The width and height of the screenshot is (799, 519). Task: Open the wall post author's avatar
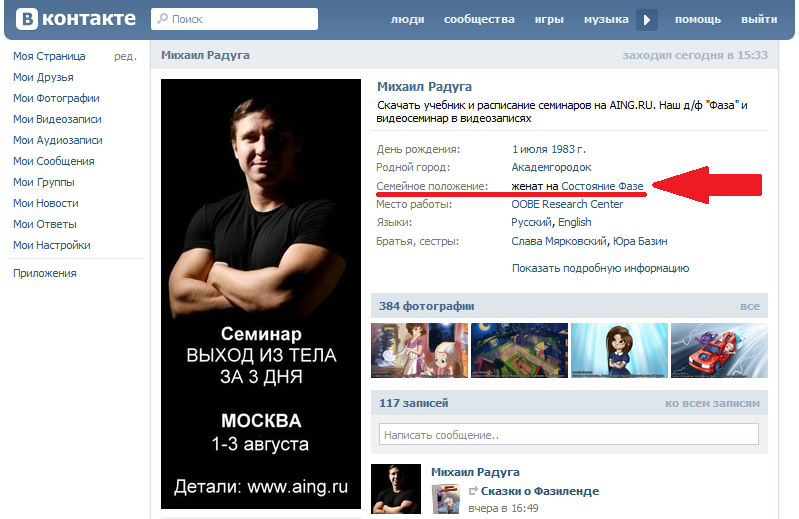click(396, 488)
